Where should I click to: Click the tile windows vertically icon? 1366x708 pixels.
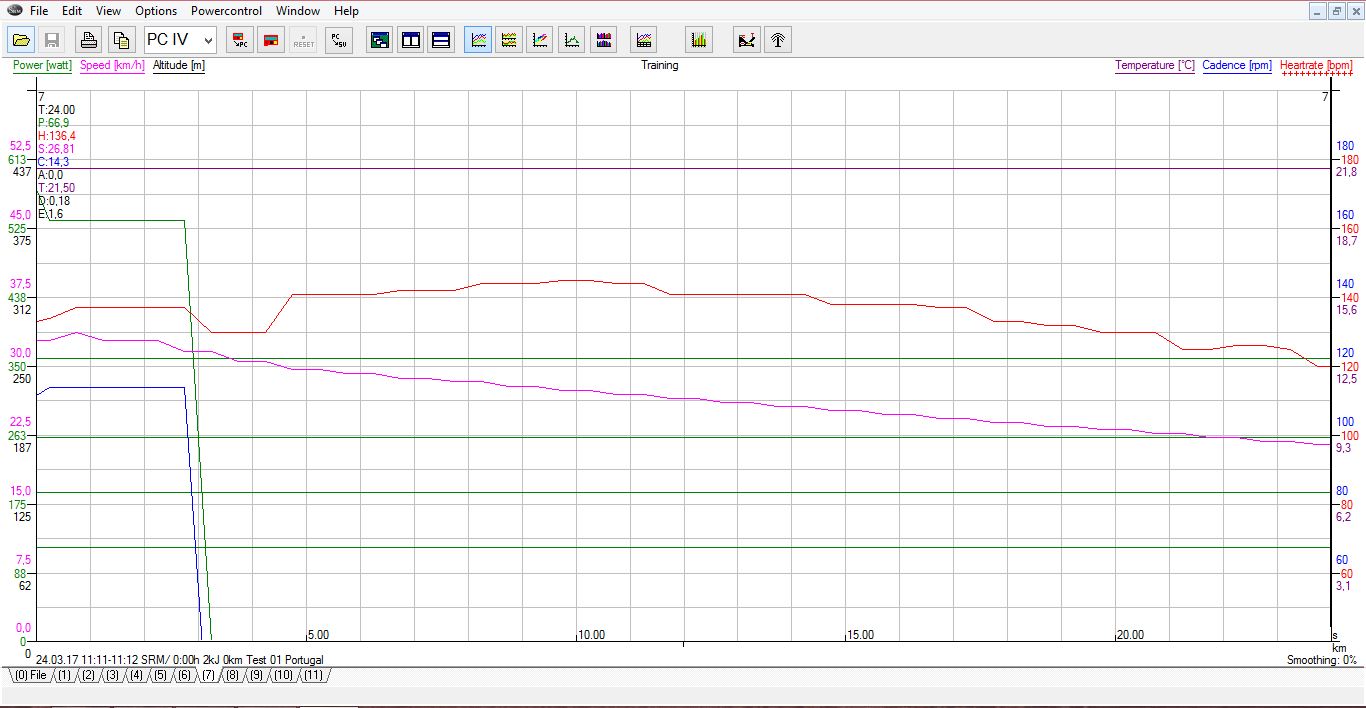point(411,40)
